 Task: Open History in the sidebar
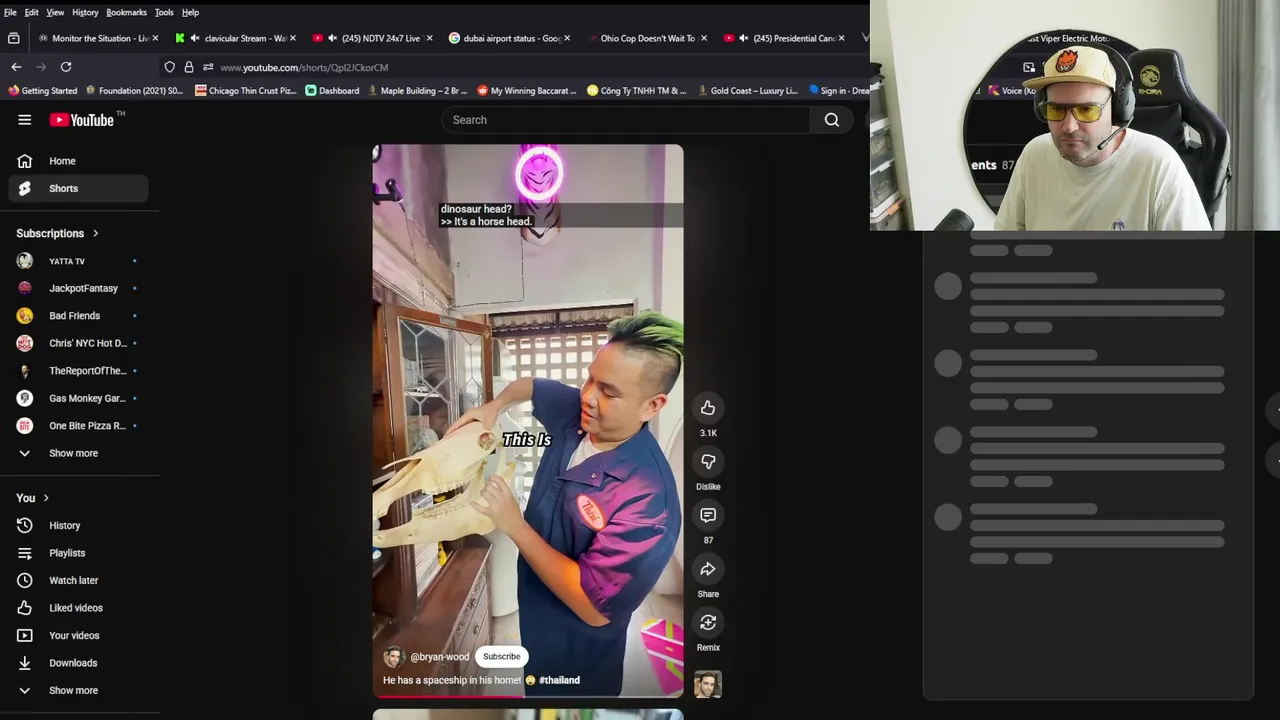coord(78,525)
